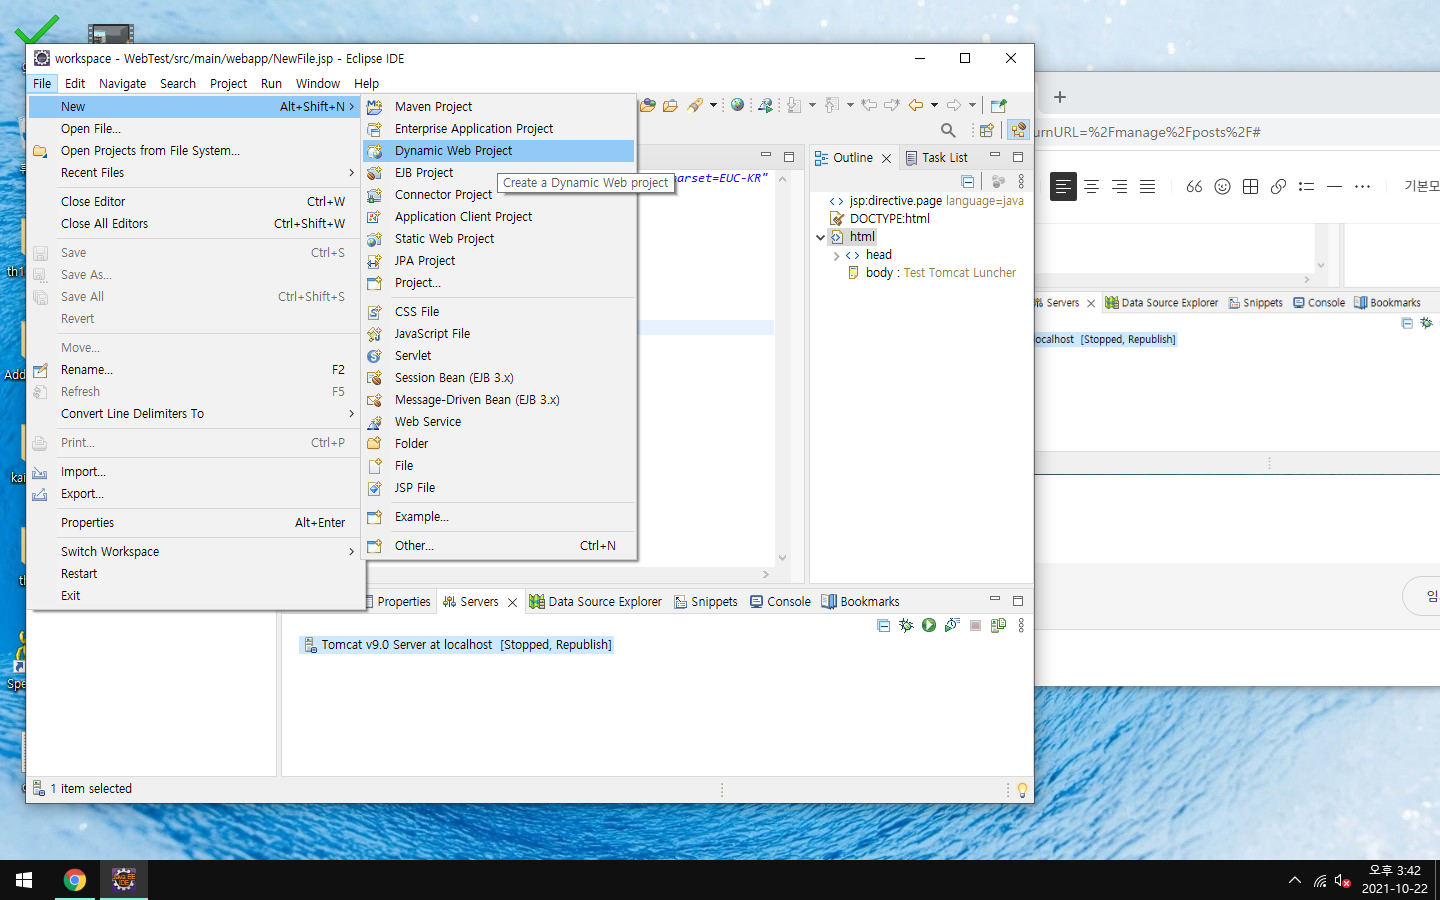Collapse the html node in Outline
The width and height of the screenshot is (1440, 900).
coord(821,237)
